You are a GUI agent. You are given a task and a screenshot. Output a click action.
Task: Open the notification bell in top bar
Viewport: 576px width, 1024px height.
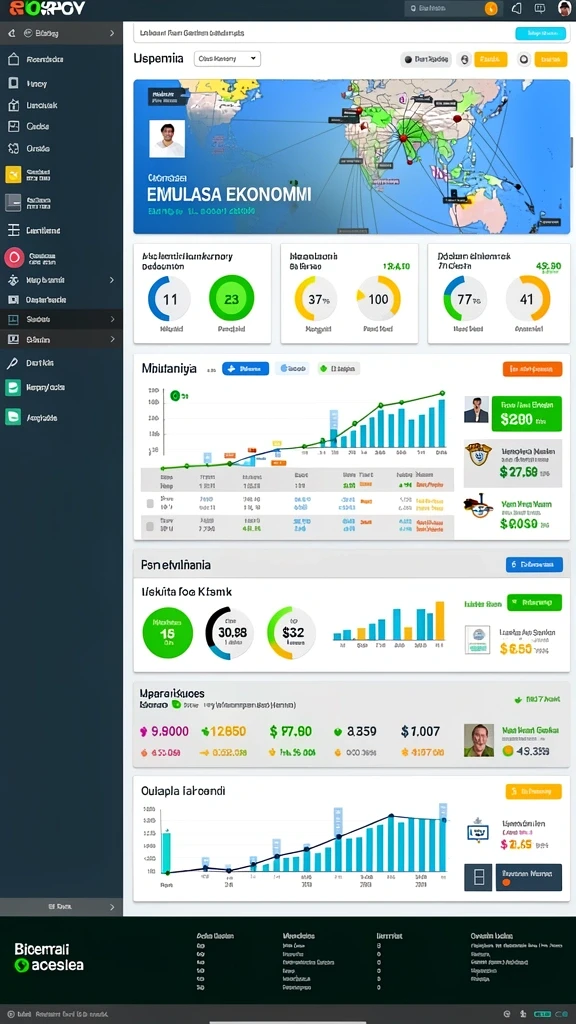pos(517,8)
